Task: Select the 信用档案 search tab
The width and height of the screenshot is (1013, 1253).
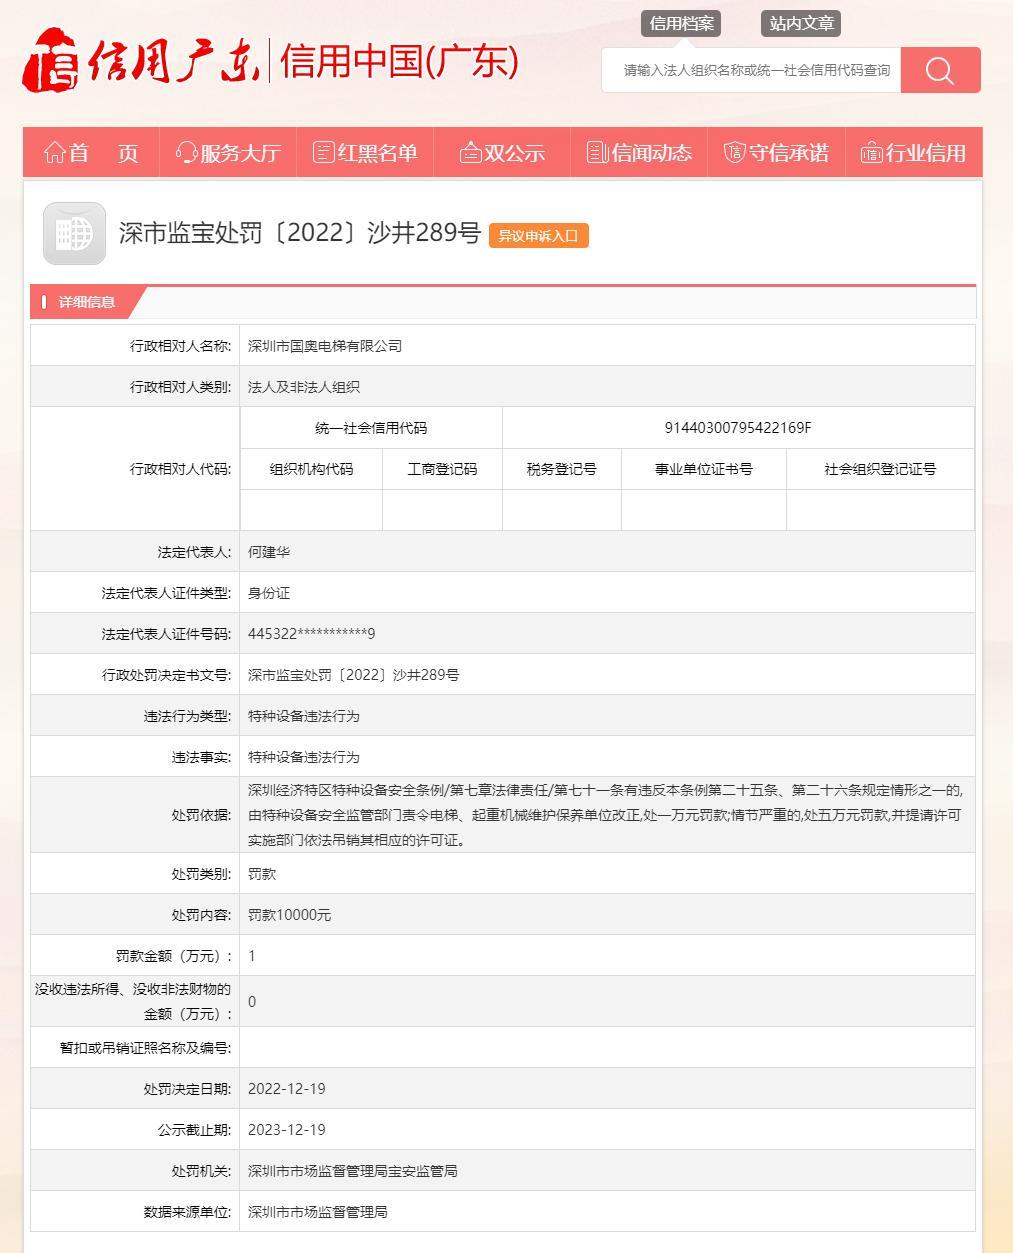Action: (x=681, y=23)
